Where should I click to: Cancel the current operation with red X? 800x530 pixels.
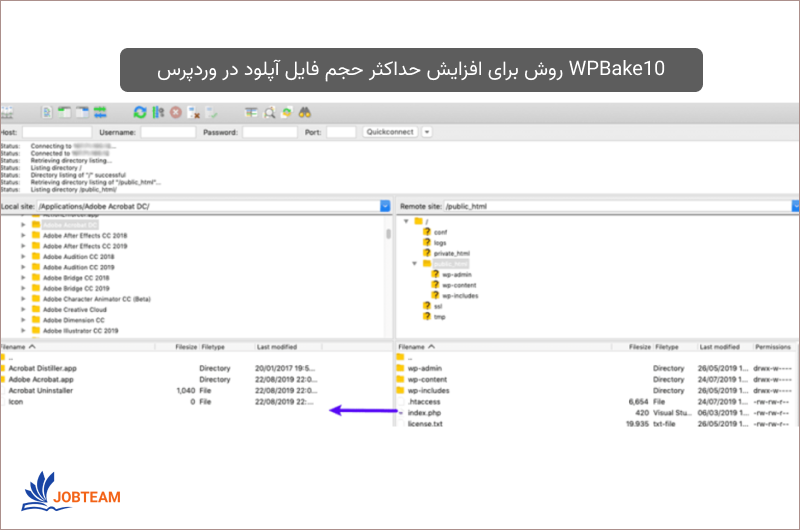pos(176,113)
